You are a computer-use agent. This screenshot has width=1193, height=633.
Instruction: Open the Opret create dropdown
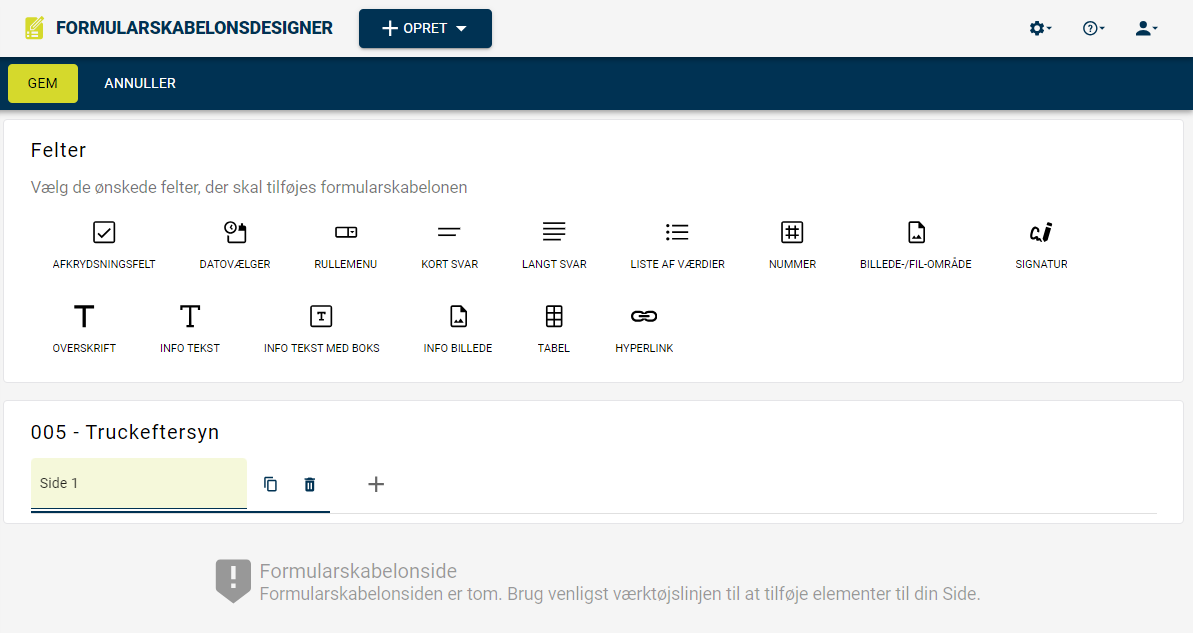(x=425, y=28)
